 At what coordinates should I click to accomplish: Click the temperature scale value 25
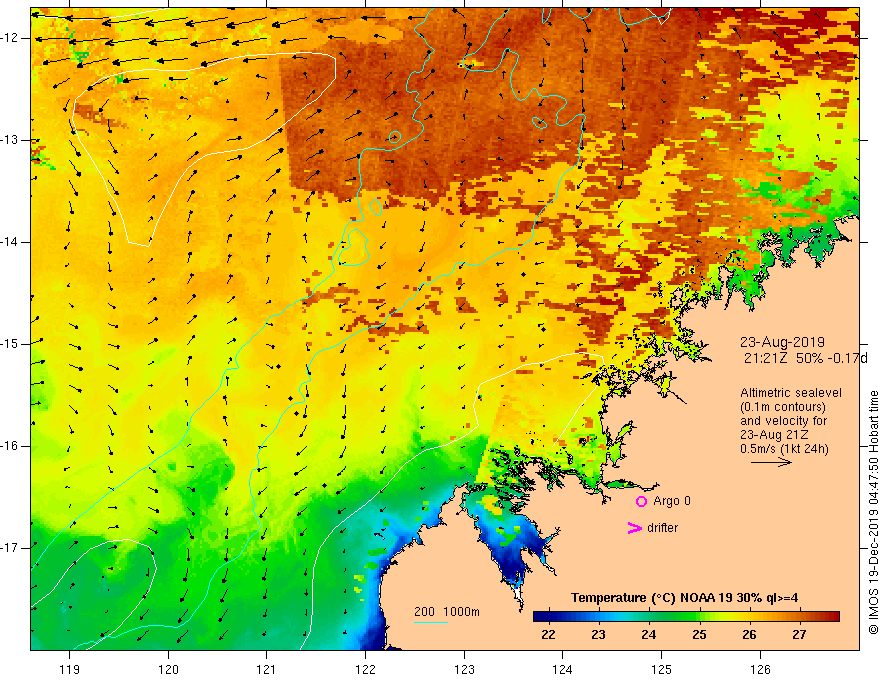pos(699,635)
